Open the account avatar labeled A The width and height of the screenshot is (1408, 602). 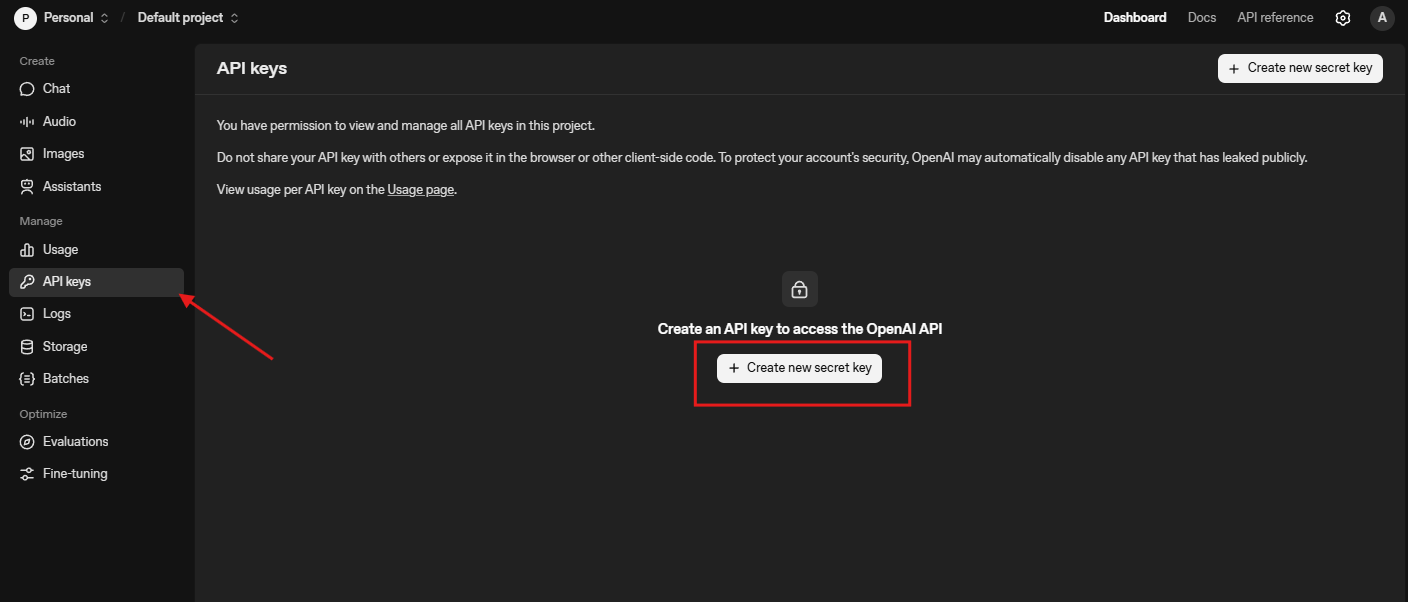pos(1382,18)
